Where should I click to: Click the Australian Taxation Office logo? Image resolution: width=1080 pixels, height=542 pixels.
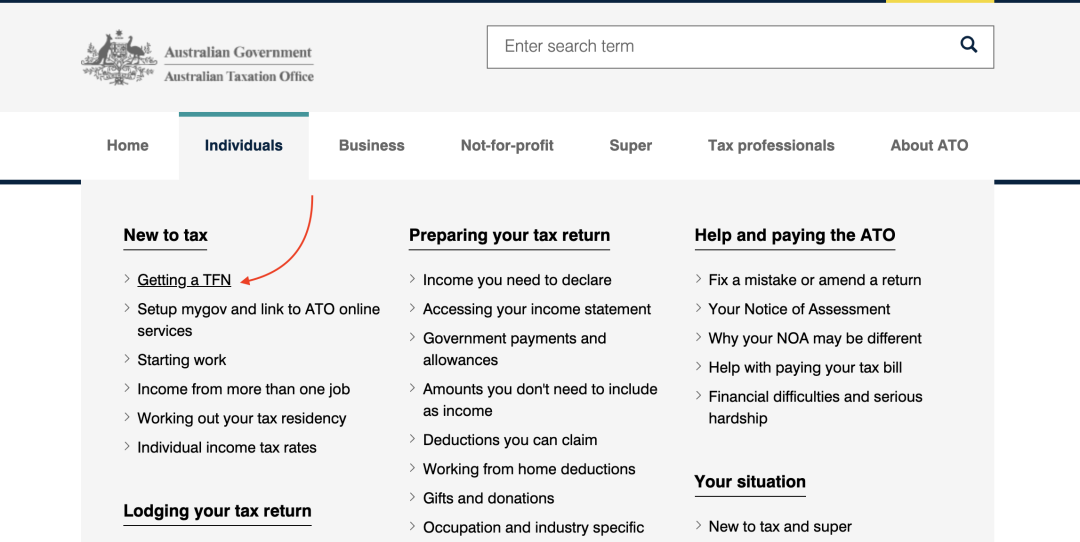(198, 58)
